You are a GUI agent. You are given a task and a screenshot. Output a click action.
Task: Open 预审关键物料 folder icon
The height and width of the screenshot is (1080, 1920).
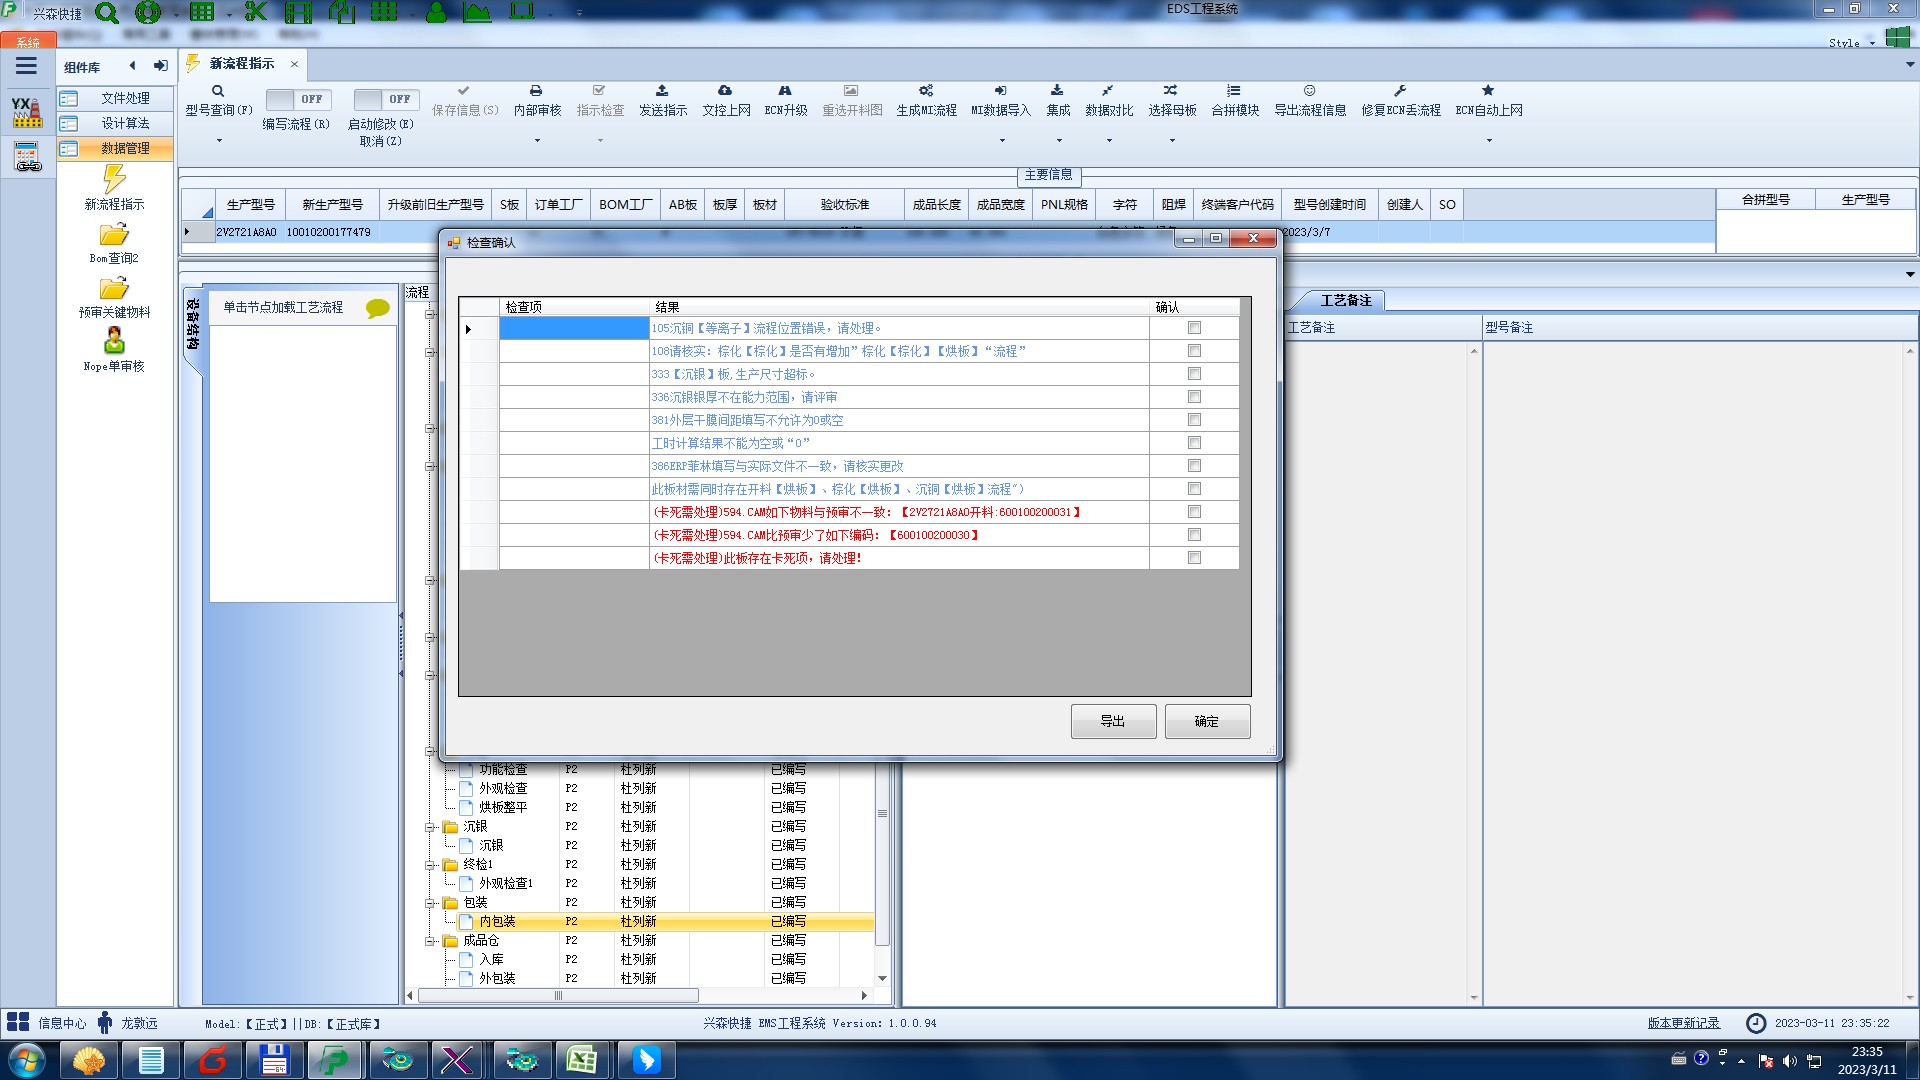click(x=114, y=289)
